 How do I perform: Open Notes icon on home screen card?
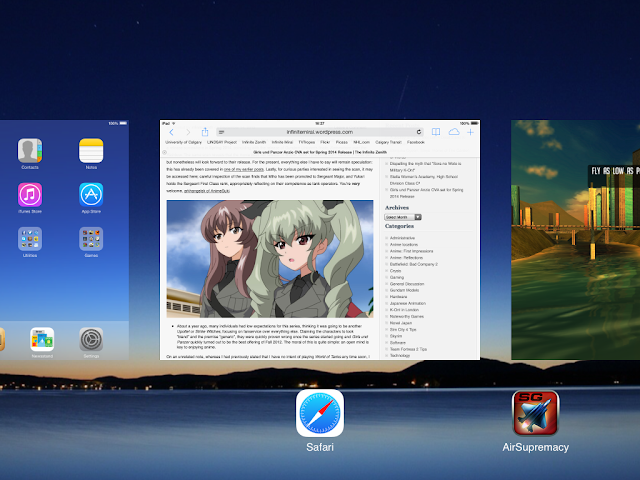(x=91, y=150)
